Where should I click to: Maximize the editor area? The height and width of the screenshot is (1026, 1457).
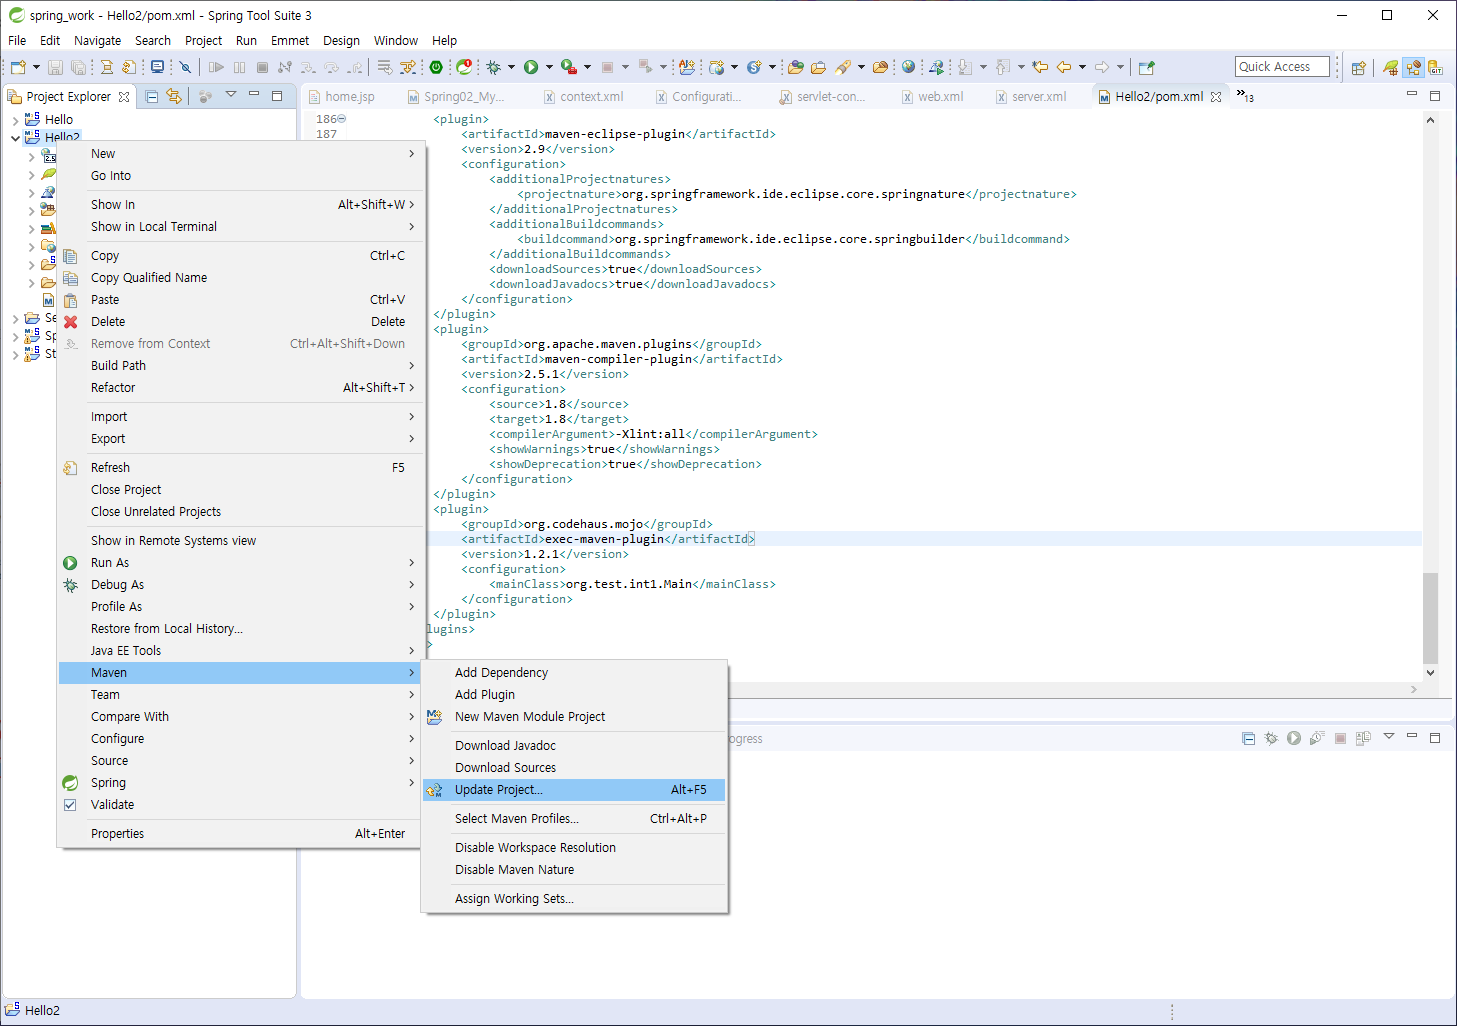(1435, 96)
